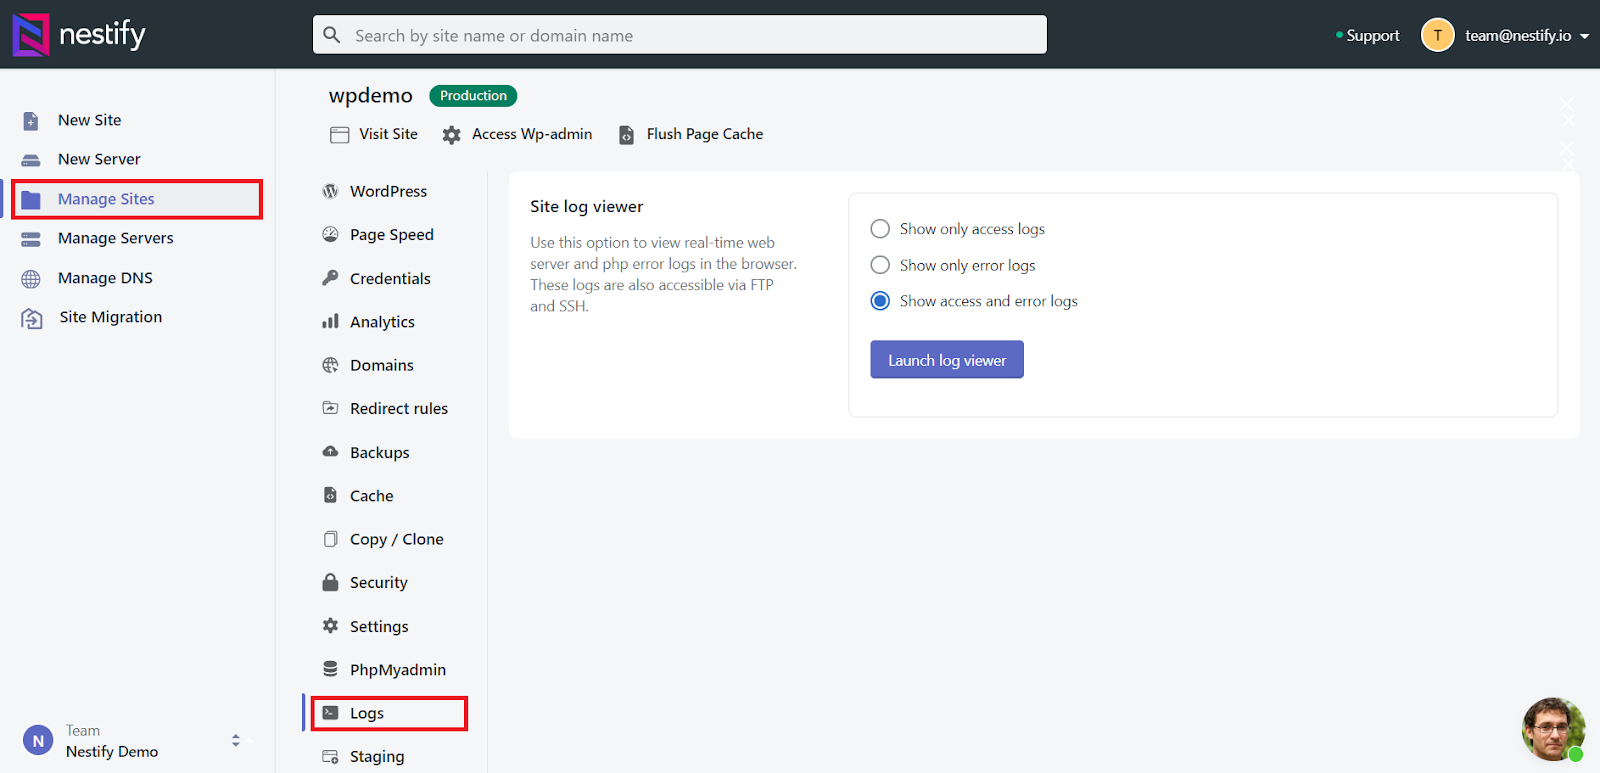Open the Redirect rules section
Screen dimensions: 1600x773
[399, 408]
